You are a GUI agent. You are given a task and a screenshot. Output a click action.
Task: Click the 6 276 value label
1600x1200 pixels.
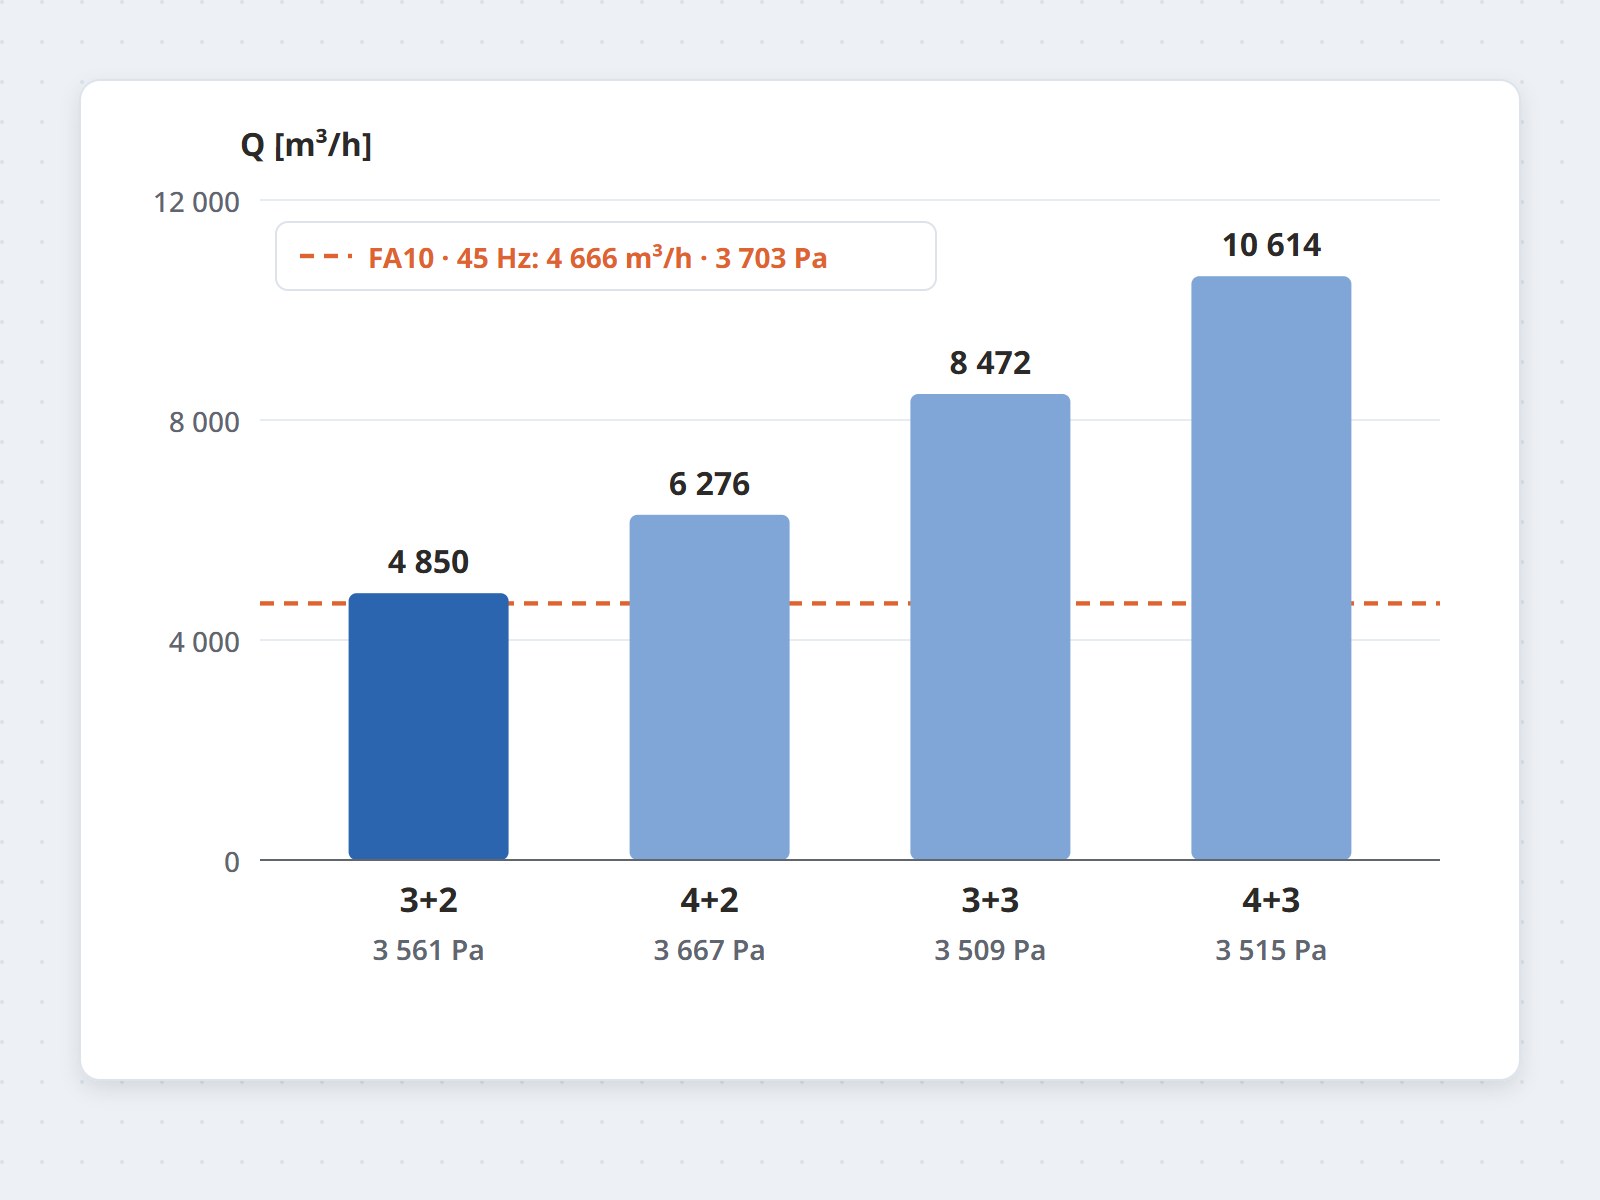pyautogui.click(x=709, y=484)
